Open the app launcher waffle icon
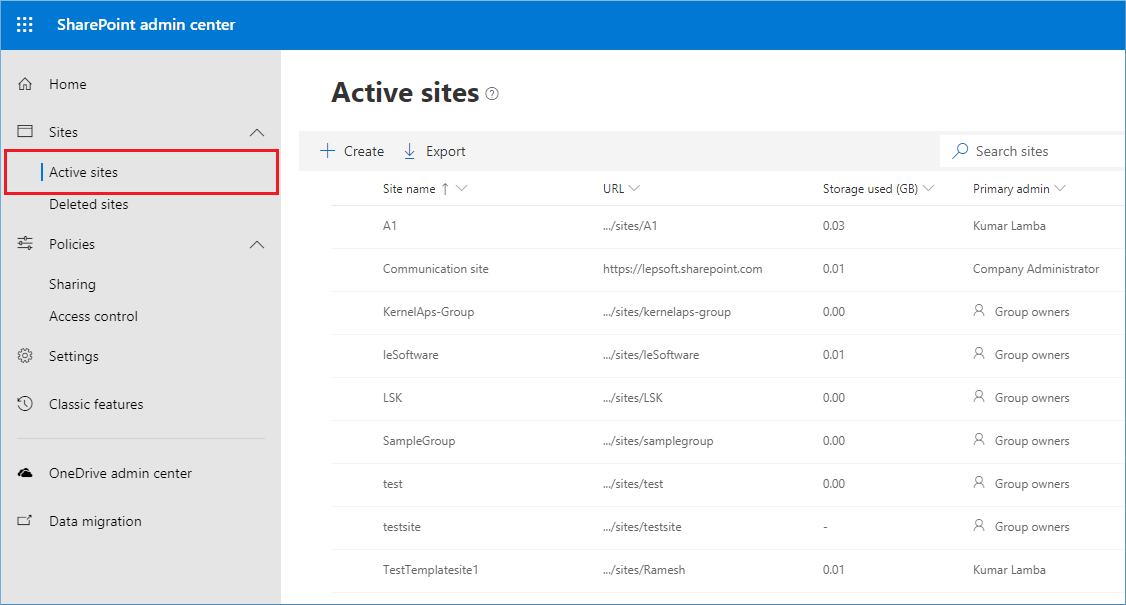 pos(24,24)
